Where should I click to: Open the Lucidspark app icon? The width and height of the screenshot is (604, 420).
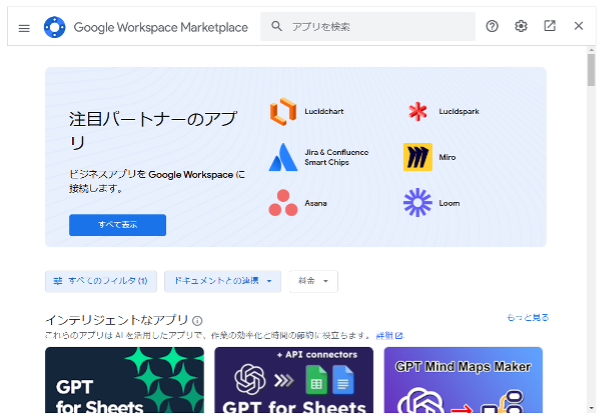coord(418,111)
